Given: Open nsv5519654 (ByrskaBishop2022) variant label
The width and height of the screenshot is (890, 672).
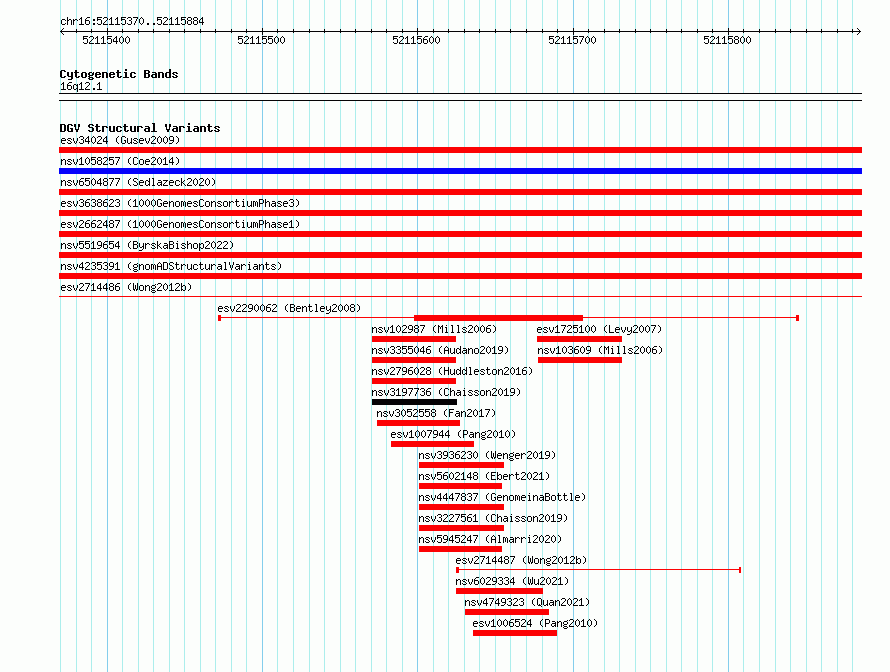Looking at the screenshot, I should (x=147, y=245).
